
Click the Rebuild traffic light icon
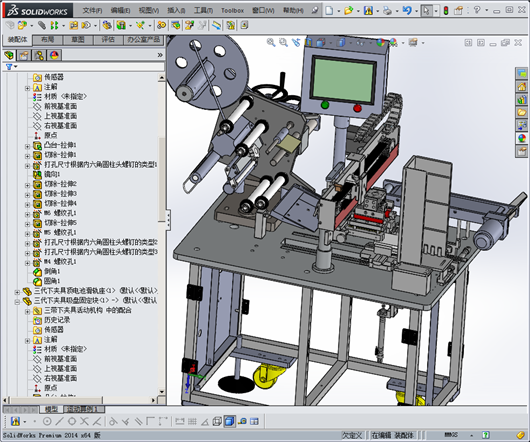coord(446,10)
